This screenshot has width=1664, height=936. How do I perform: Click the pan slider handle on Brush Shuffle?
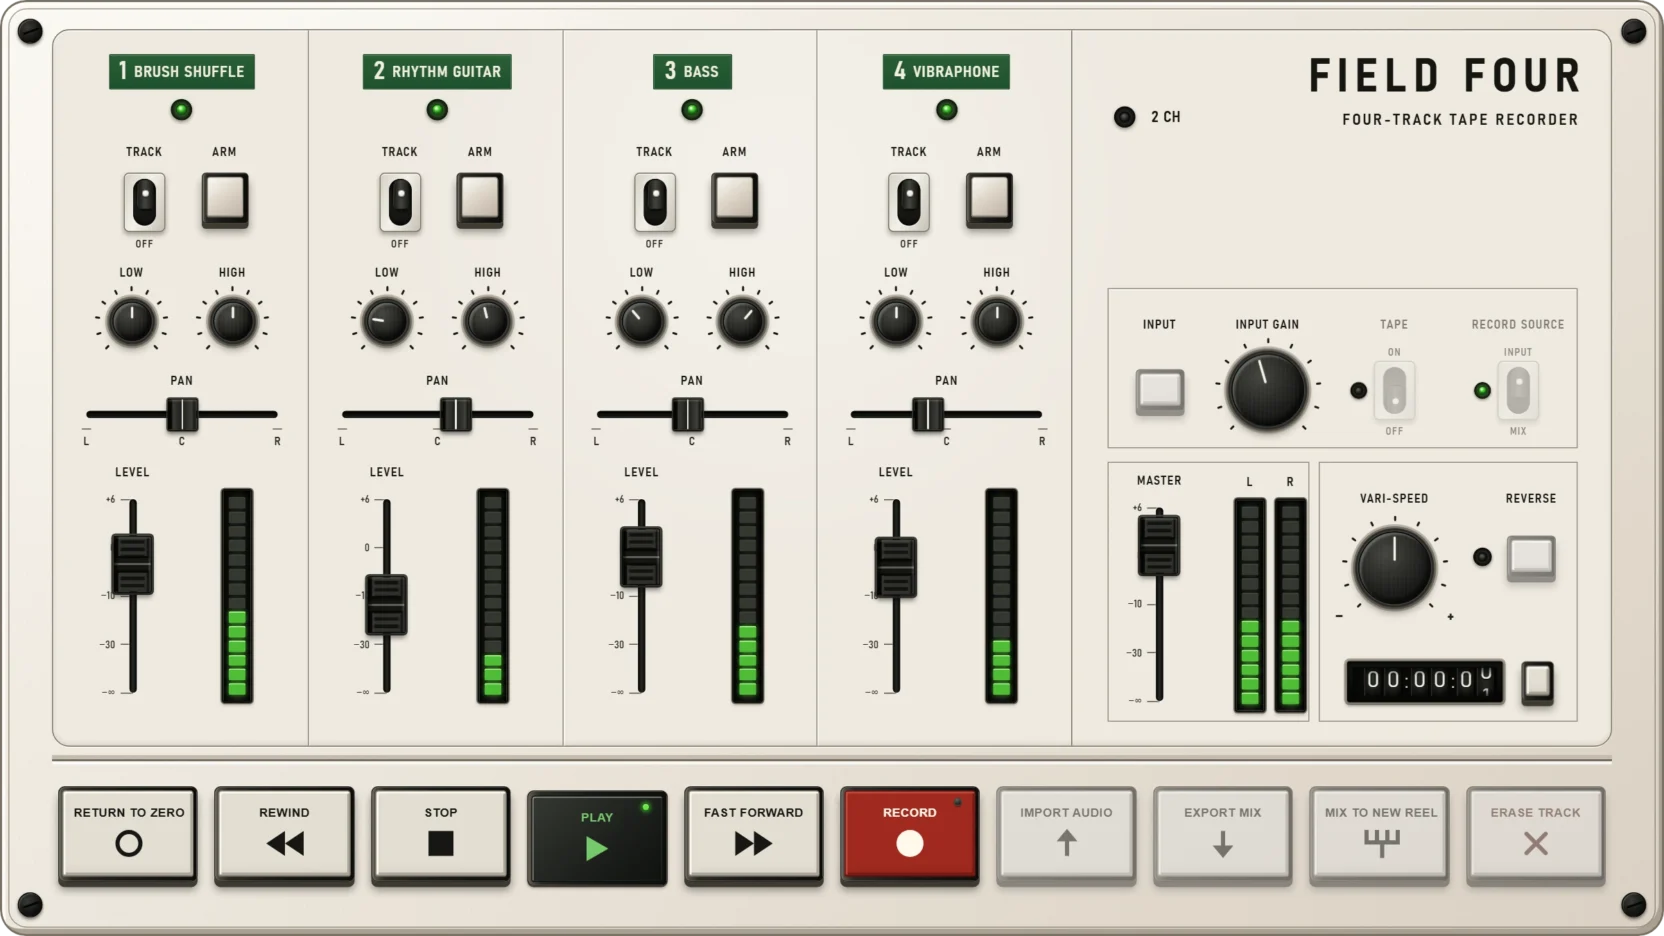182,414
